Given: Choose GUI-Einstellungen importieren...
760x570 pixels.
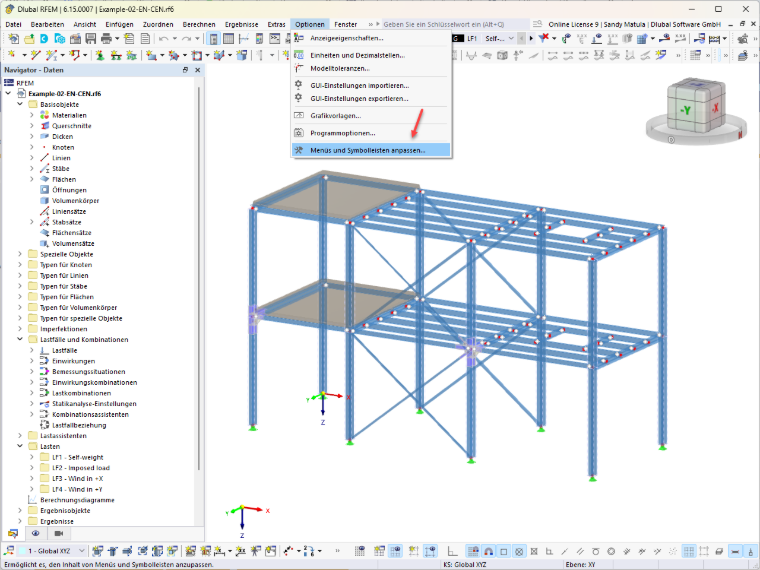Looking at the screenshot, I should [x=371, y=85].
